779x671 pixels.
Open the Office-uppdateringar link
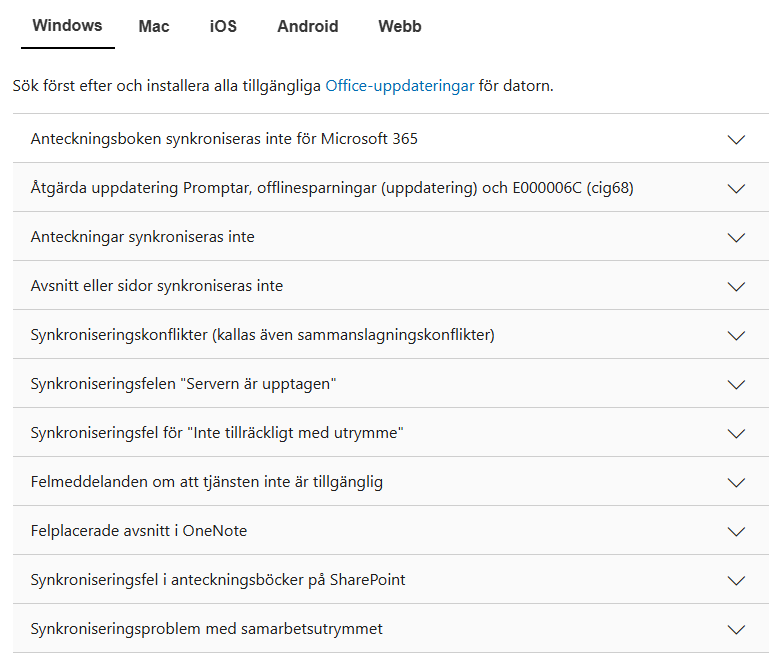tap(400, 86)
